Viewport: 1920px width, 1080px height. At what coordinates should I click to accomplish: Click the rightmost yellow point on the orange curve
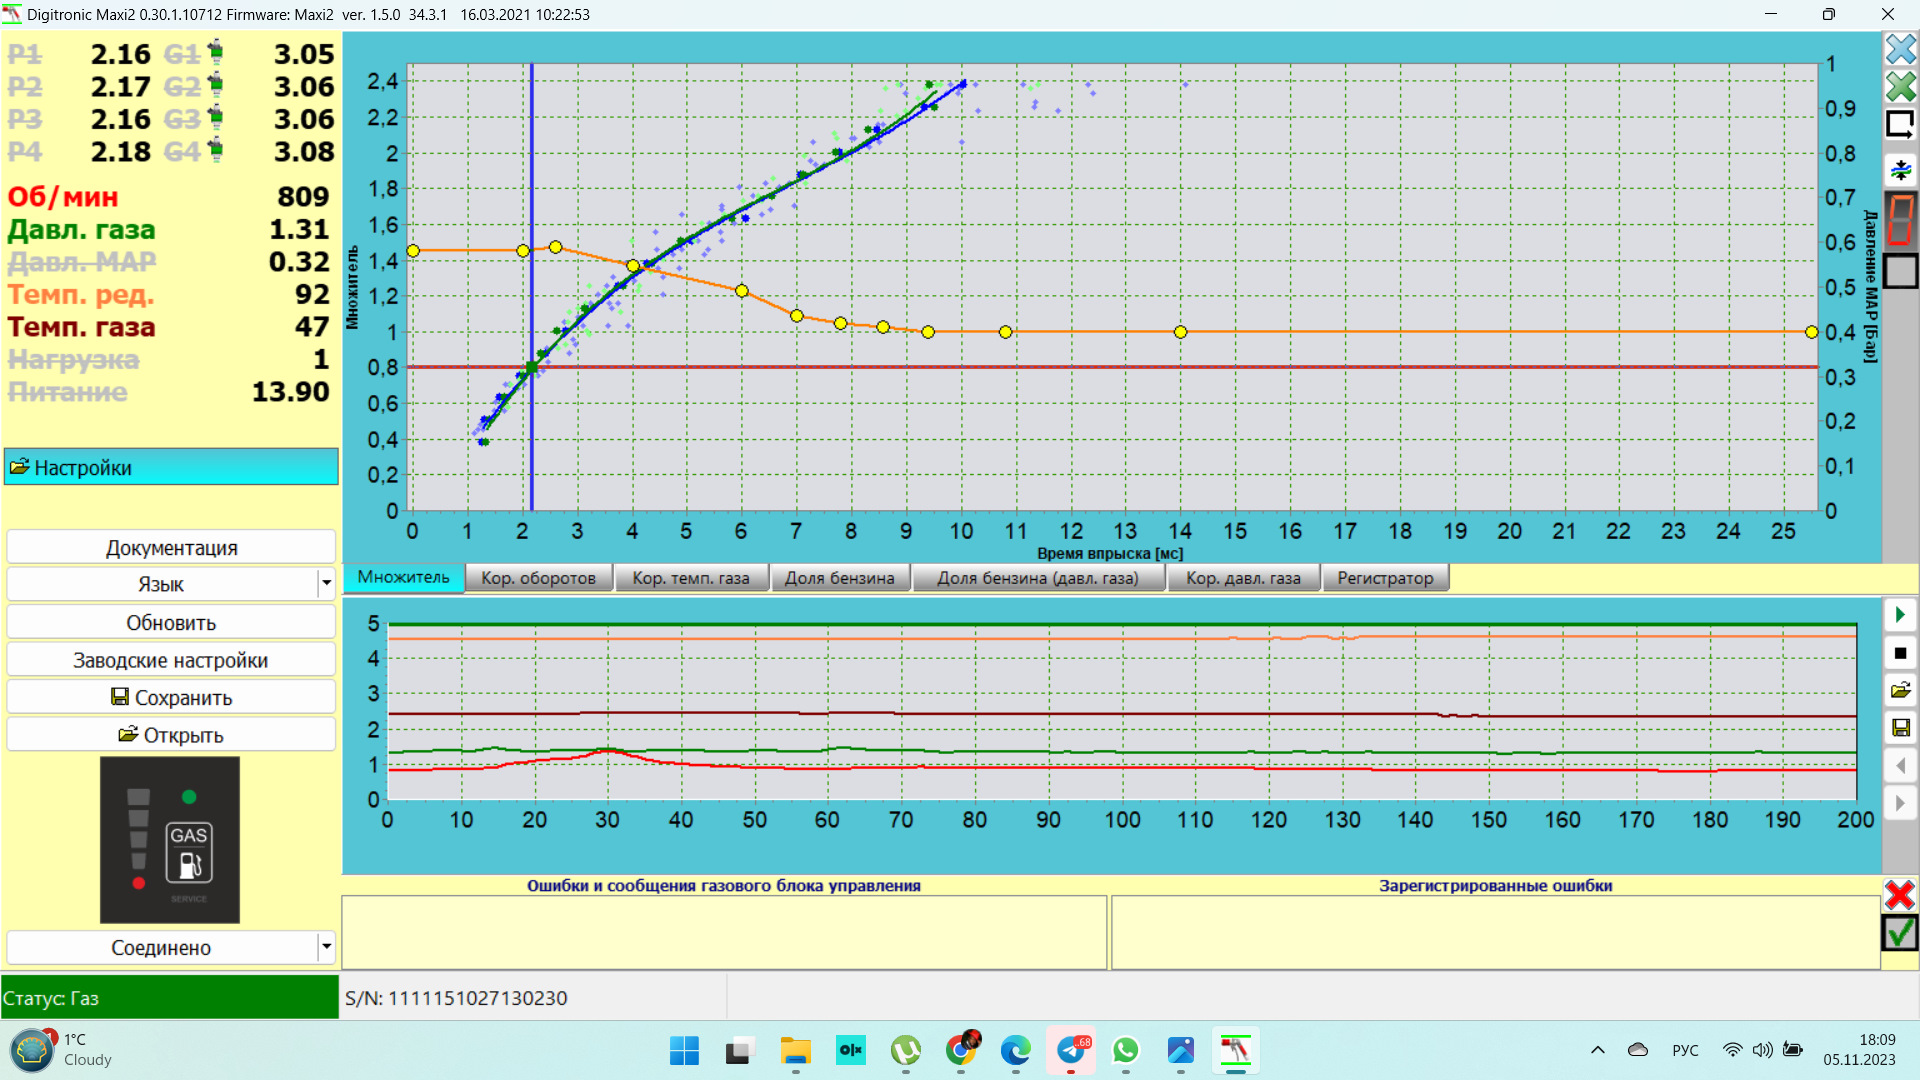tap(1811, 332)
